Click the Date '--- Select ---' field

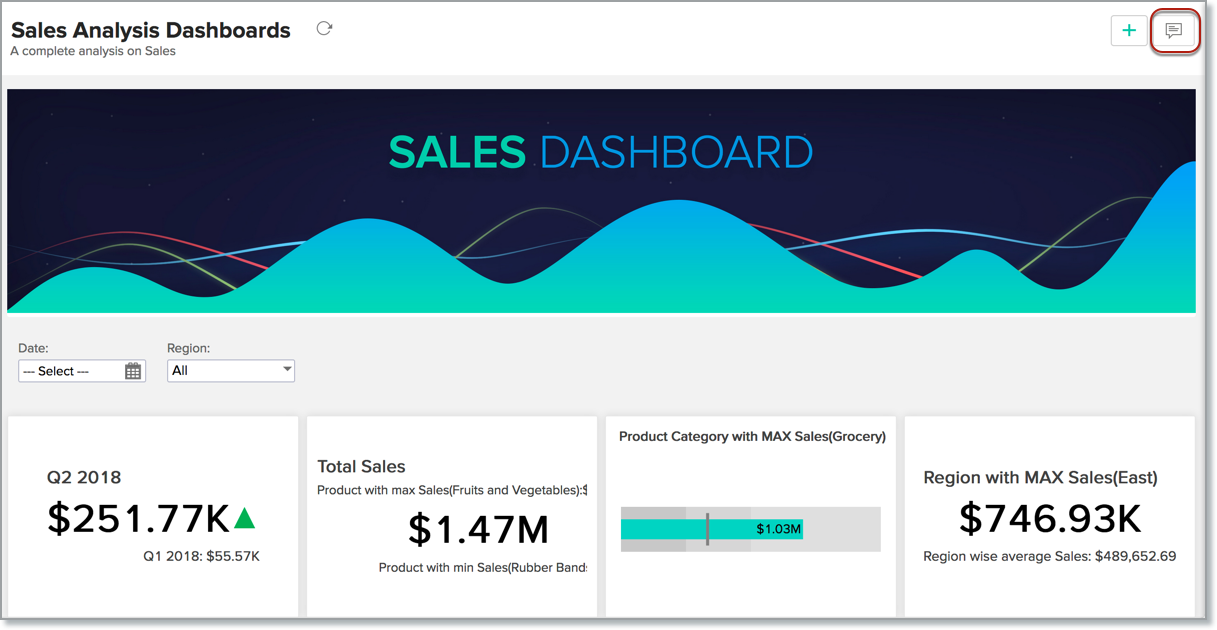point(70,371)
